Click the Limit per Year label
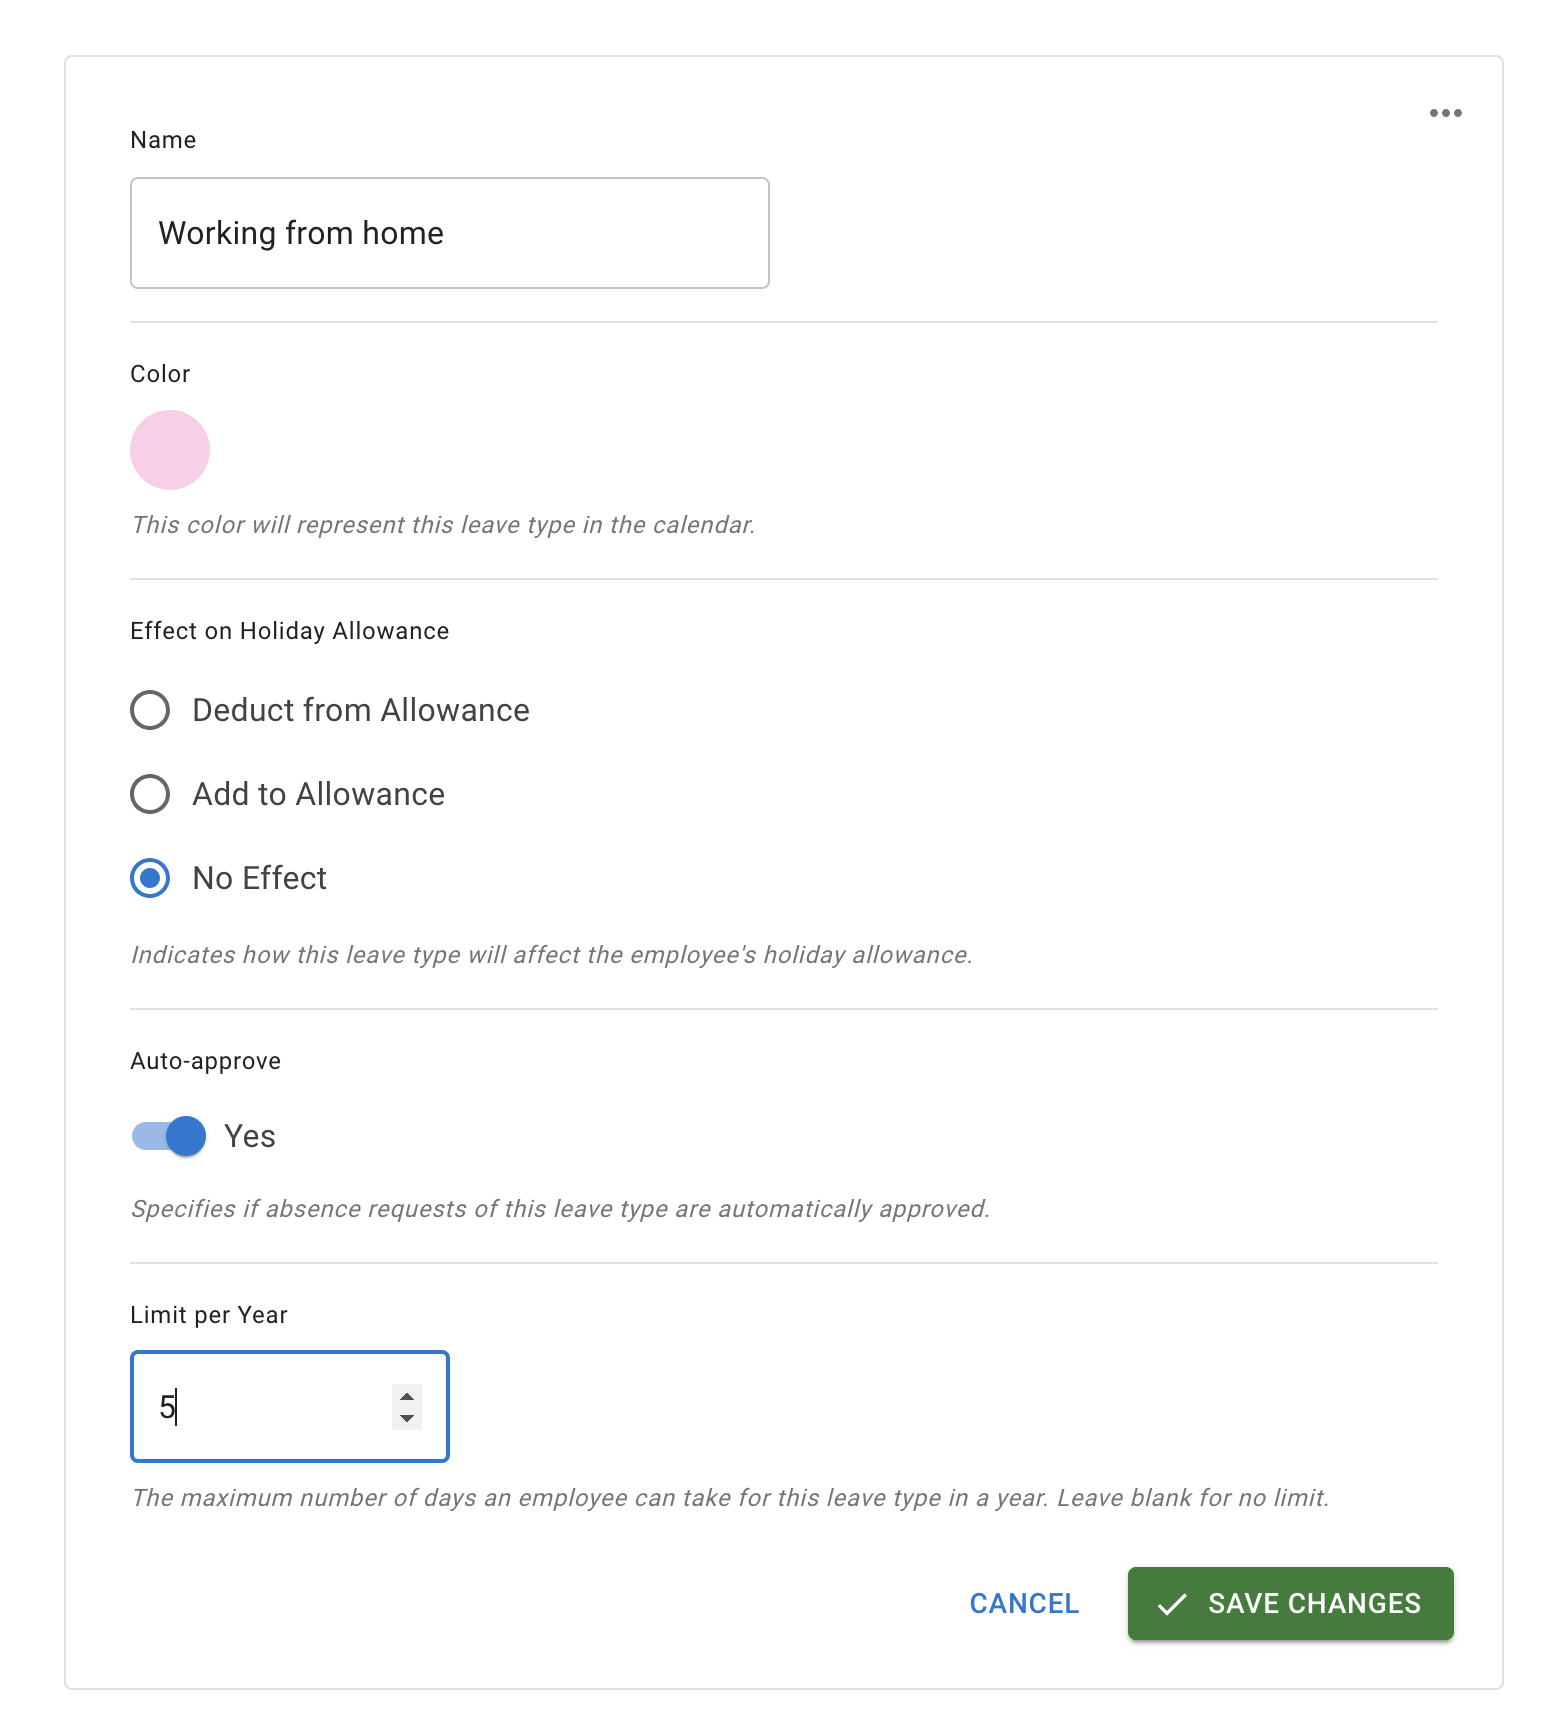This screenshot has height=1722, width=1546. pos(209,1315)
